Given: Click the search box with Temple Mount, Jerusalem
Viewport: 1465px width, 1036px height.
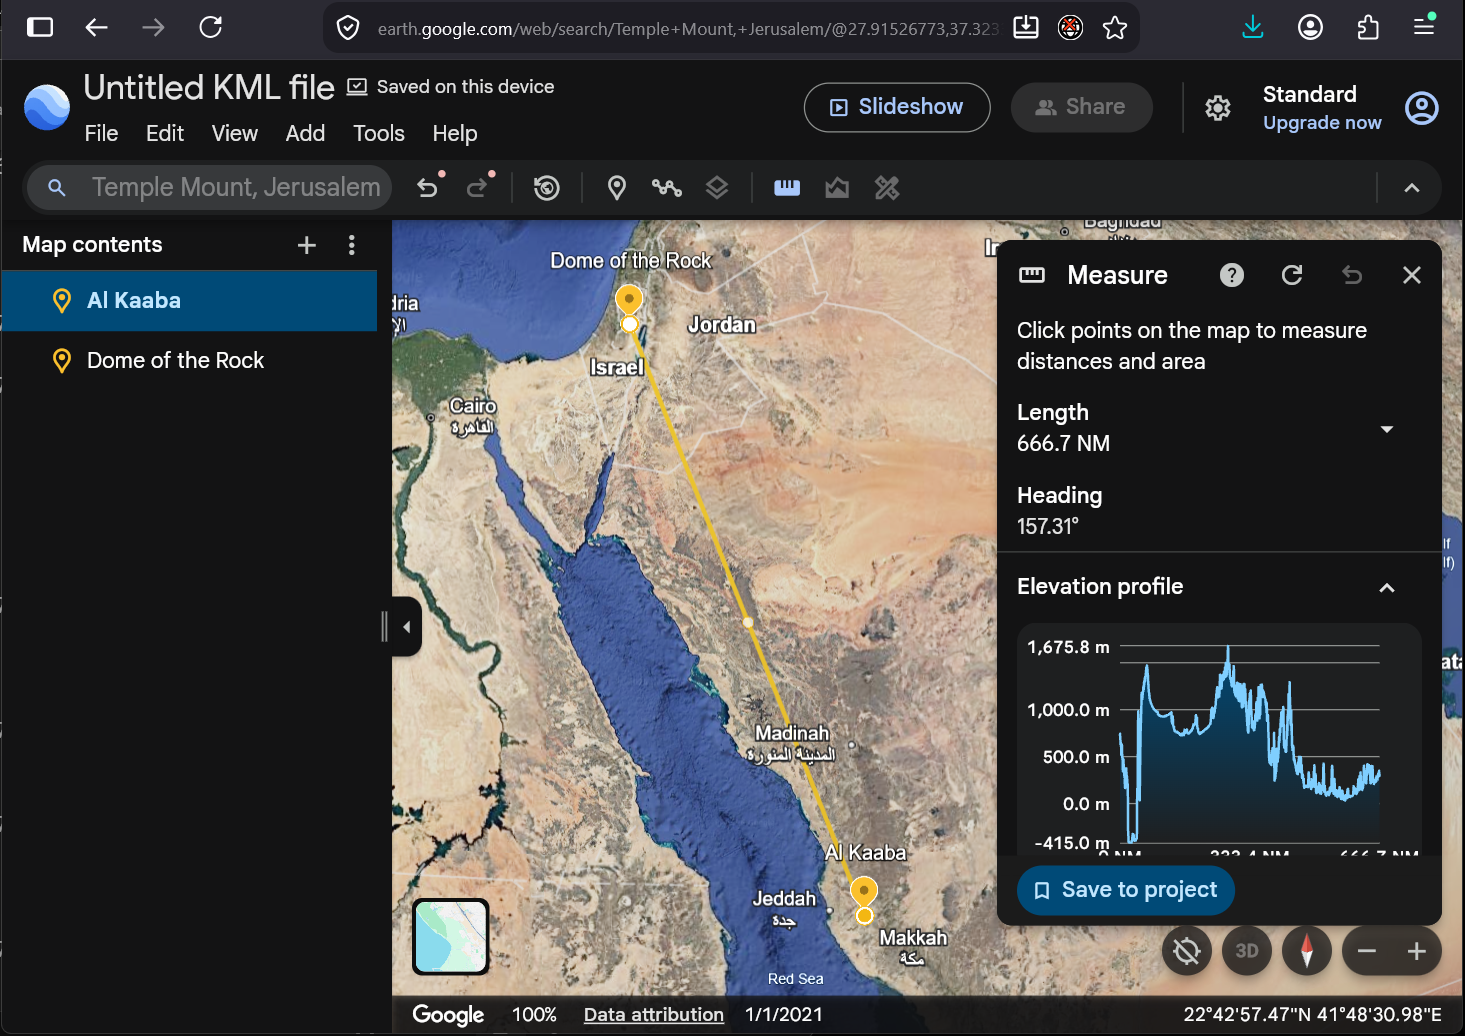Looking at the screenshot, I should (210, 187).
